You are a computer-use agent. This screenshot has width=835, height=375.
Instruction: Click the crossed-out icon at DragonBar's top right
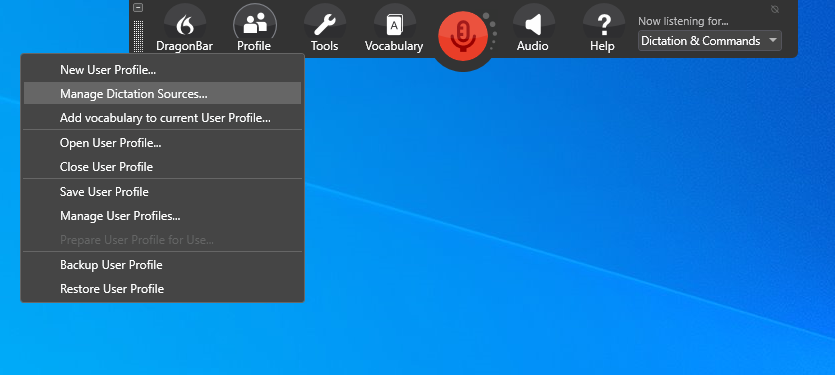(x=775, y=9)
